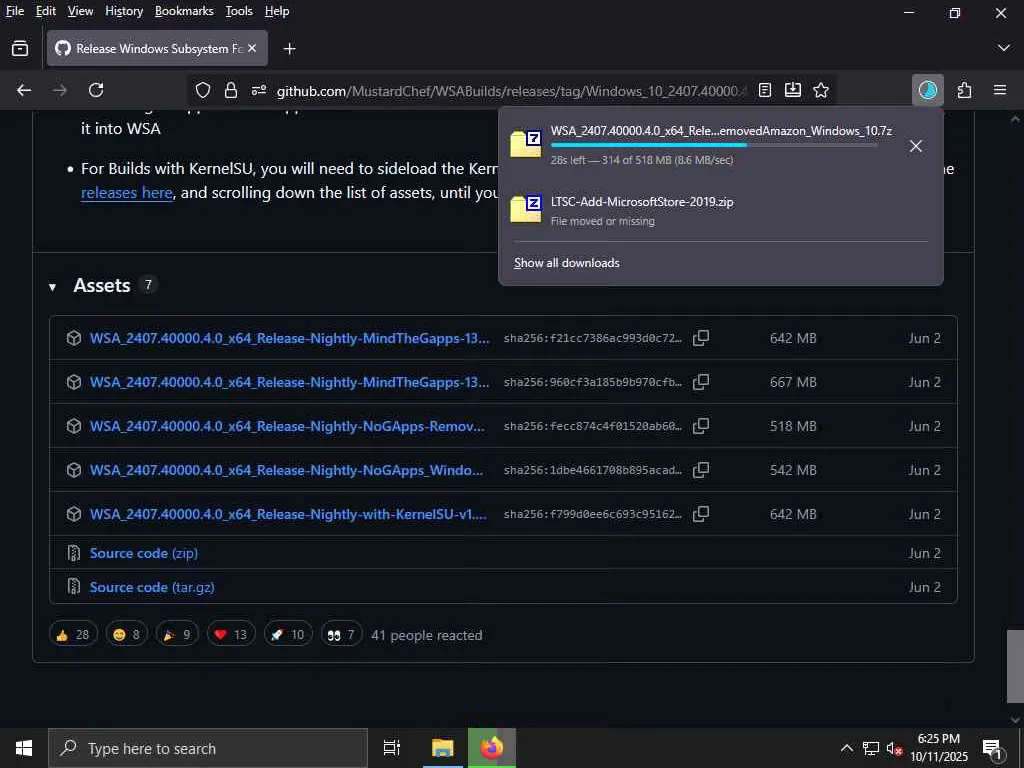Open the Edit menu

coord(46,11)
